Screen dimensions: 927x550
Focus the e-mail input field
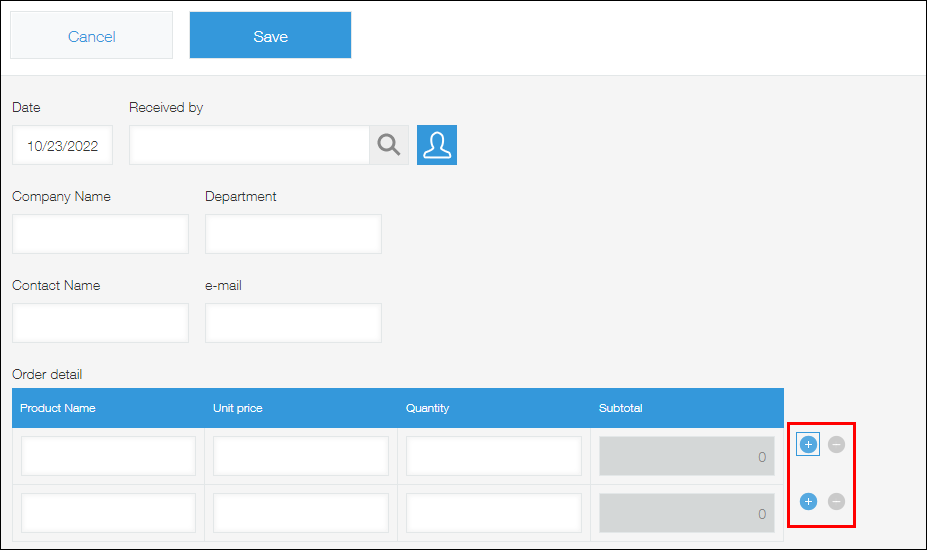(293, 323)
